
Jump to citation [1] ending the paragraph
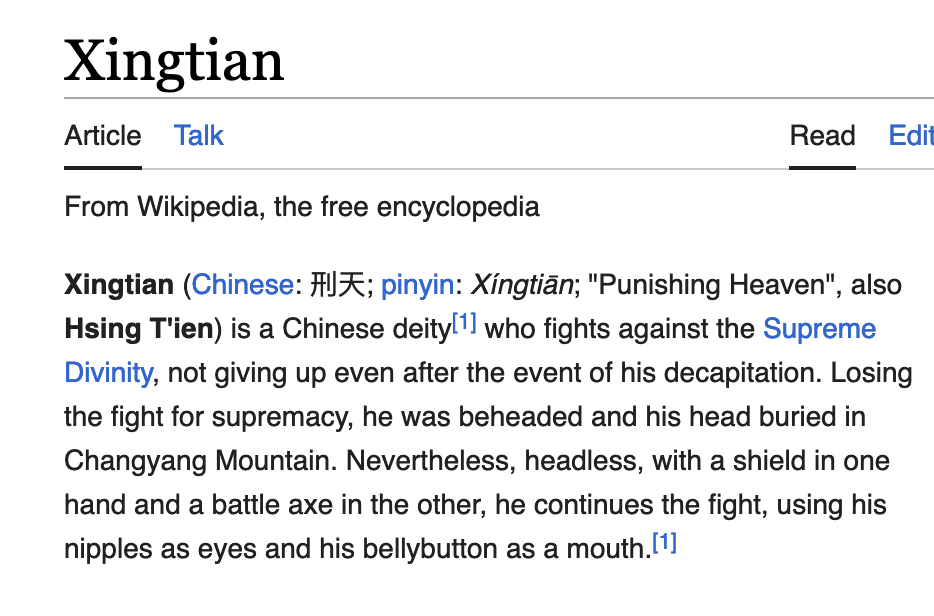point(664,543)
